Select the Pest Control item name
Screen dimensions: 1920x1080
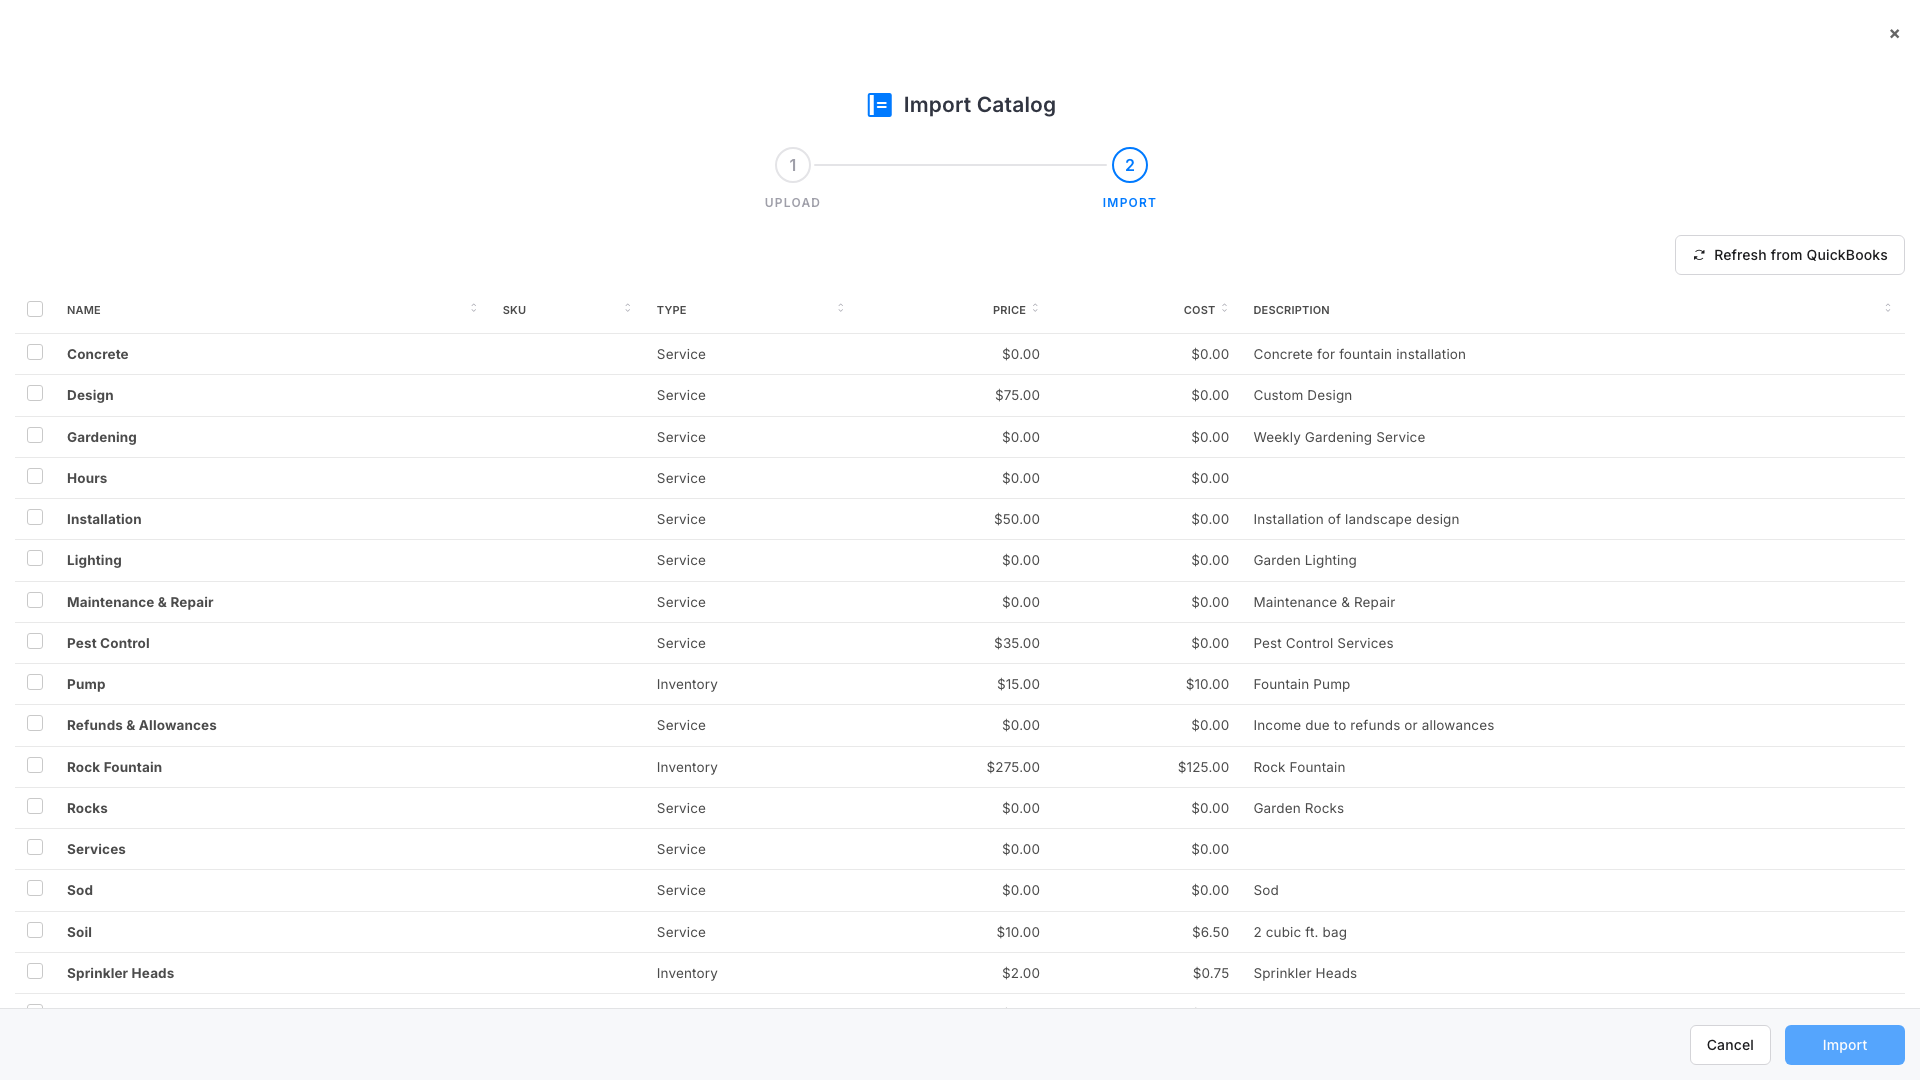tap(108, 643)
